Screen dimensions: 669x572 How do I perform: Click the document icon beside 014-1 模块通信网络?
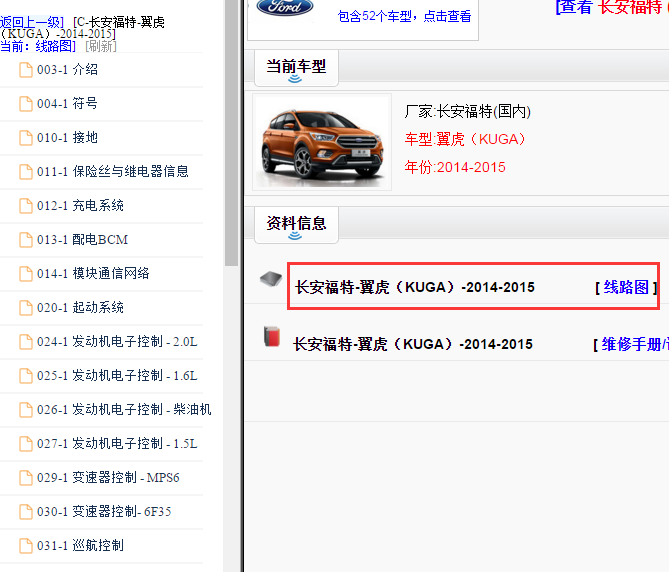(x=26, y=274)
